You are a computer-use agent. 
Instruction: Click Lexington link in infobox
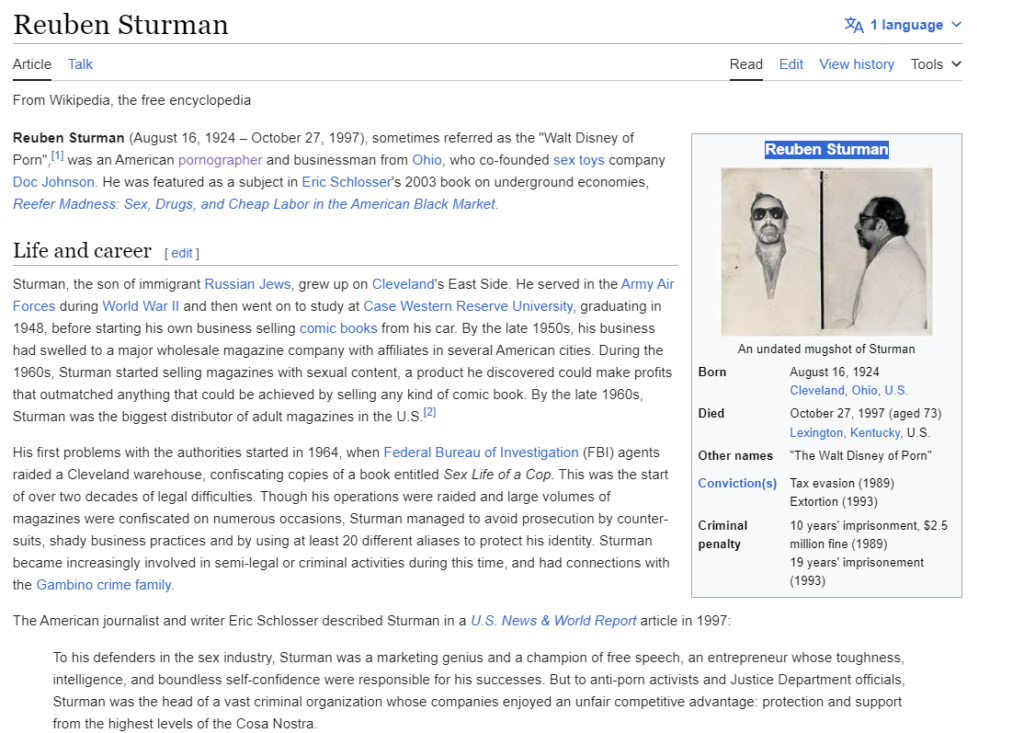tap(816, 433)
